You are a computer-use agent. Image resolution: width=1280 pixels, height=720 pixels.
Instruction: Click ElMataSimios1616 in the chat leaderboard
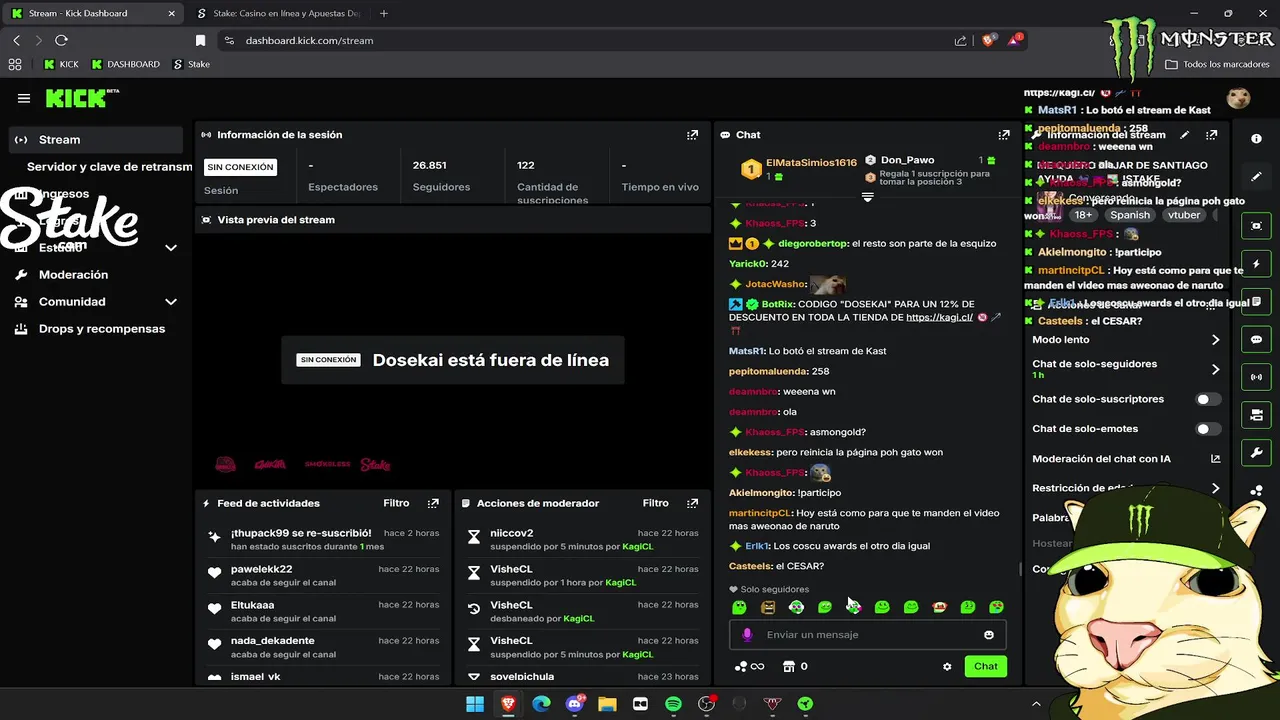(811, 162)
